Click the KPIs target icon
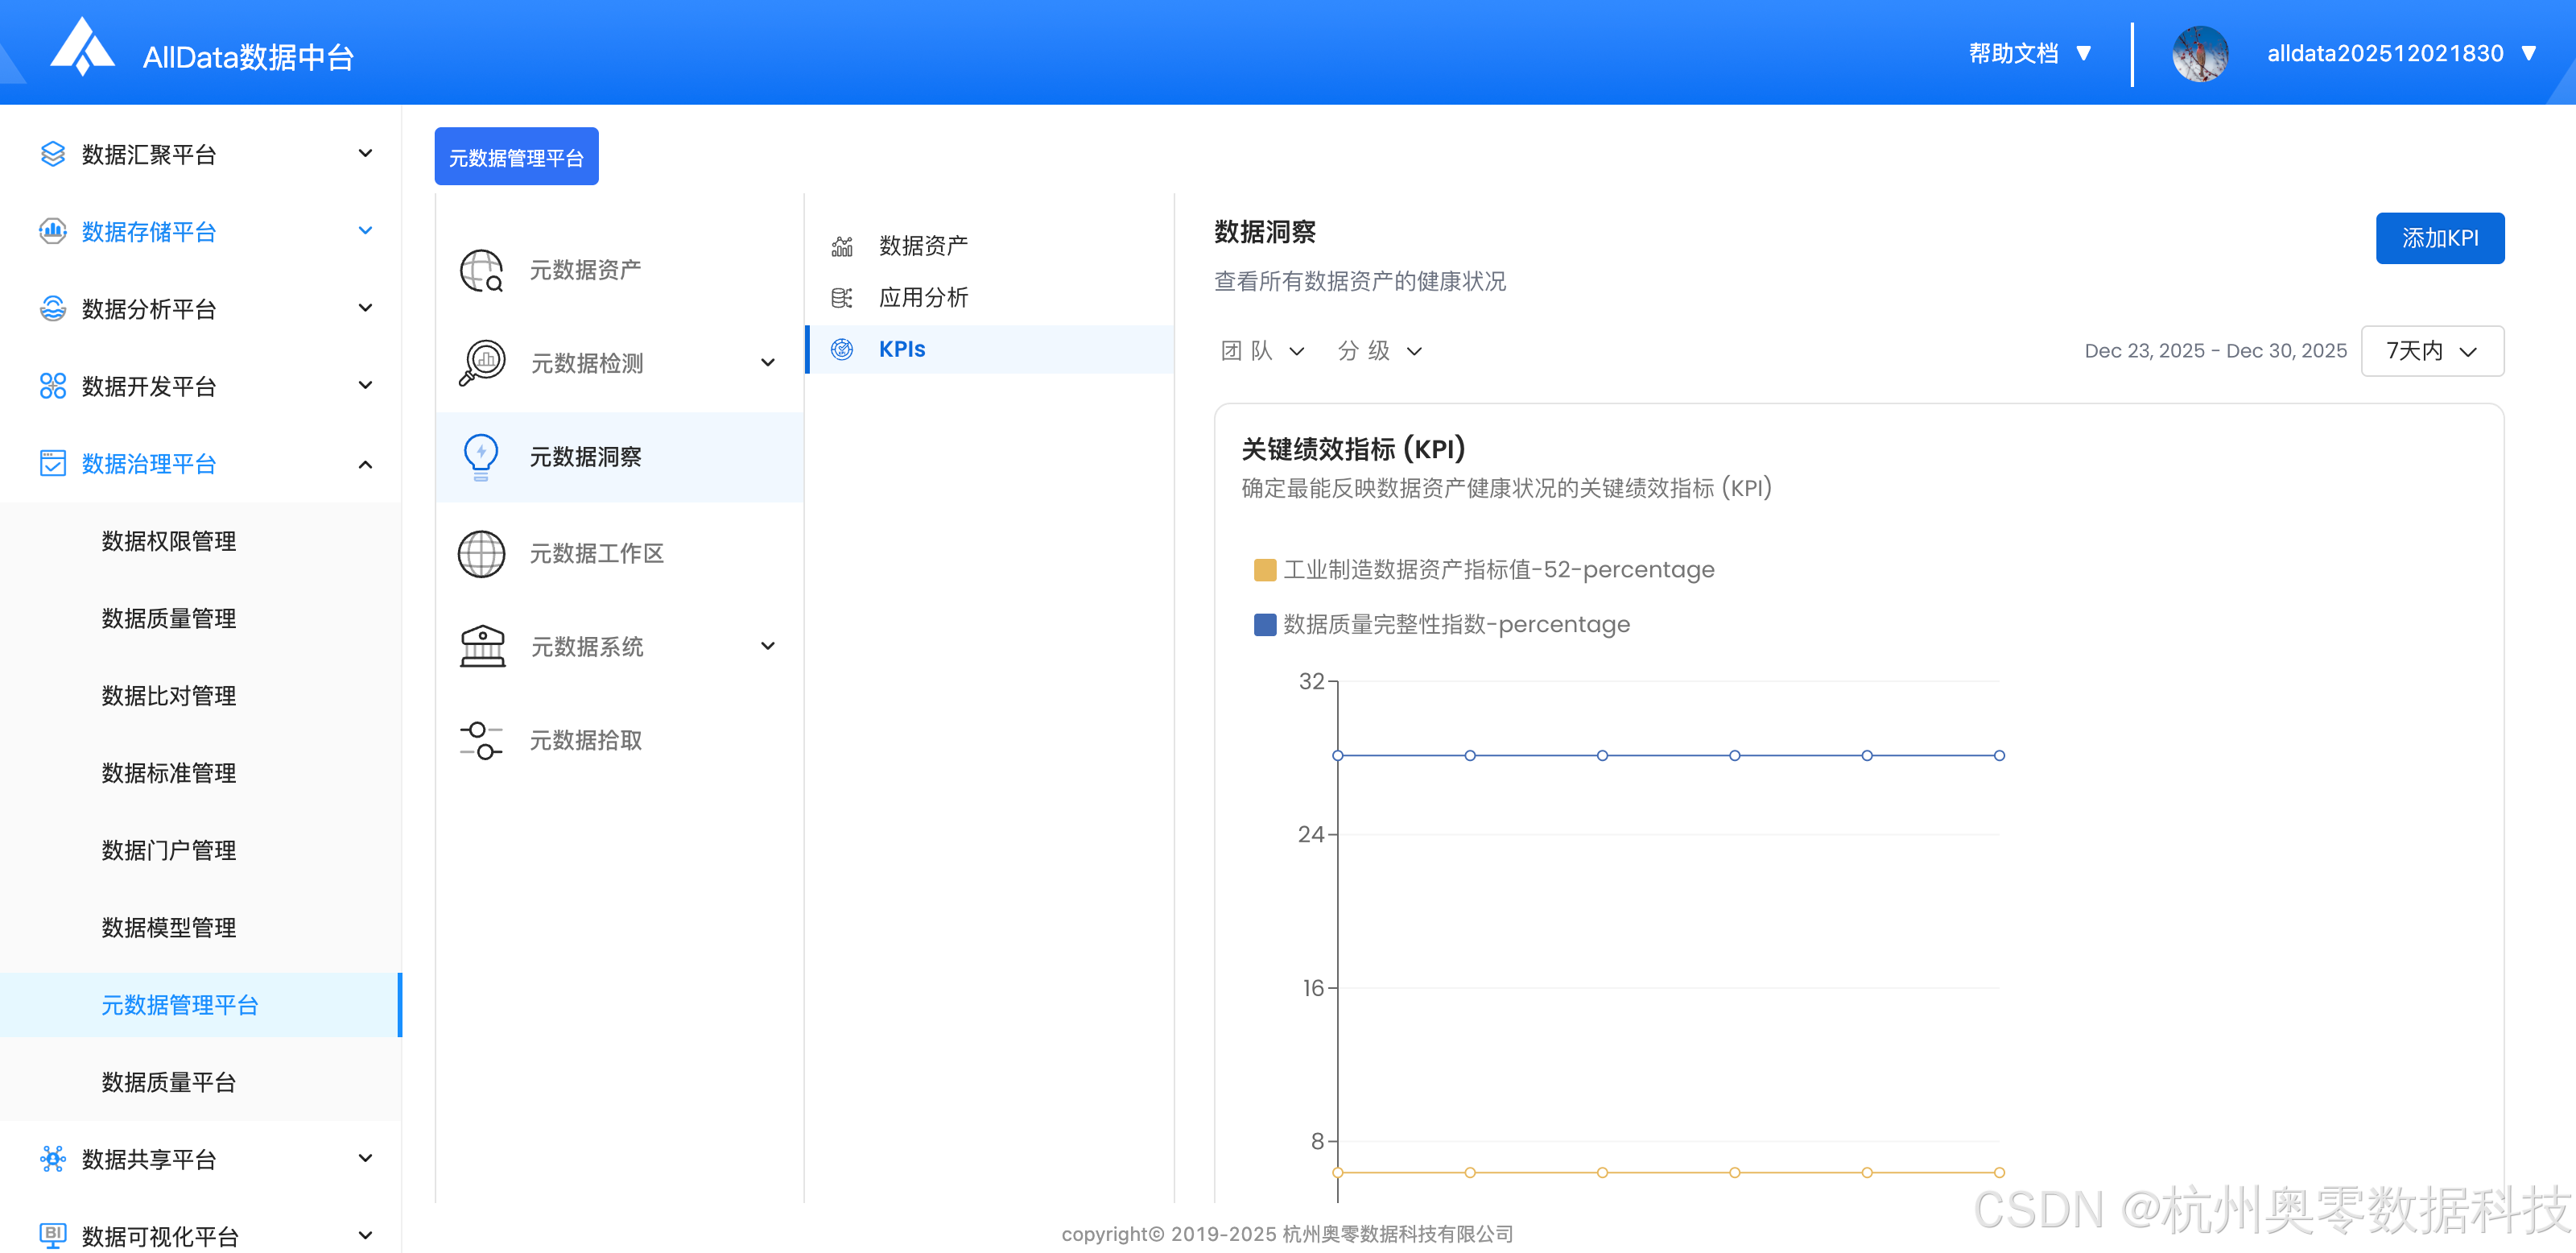 point(842,349)
